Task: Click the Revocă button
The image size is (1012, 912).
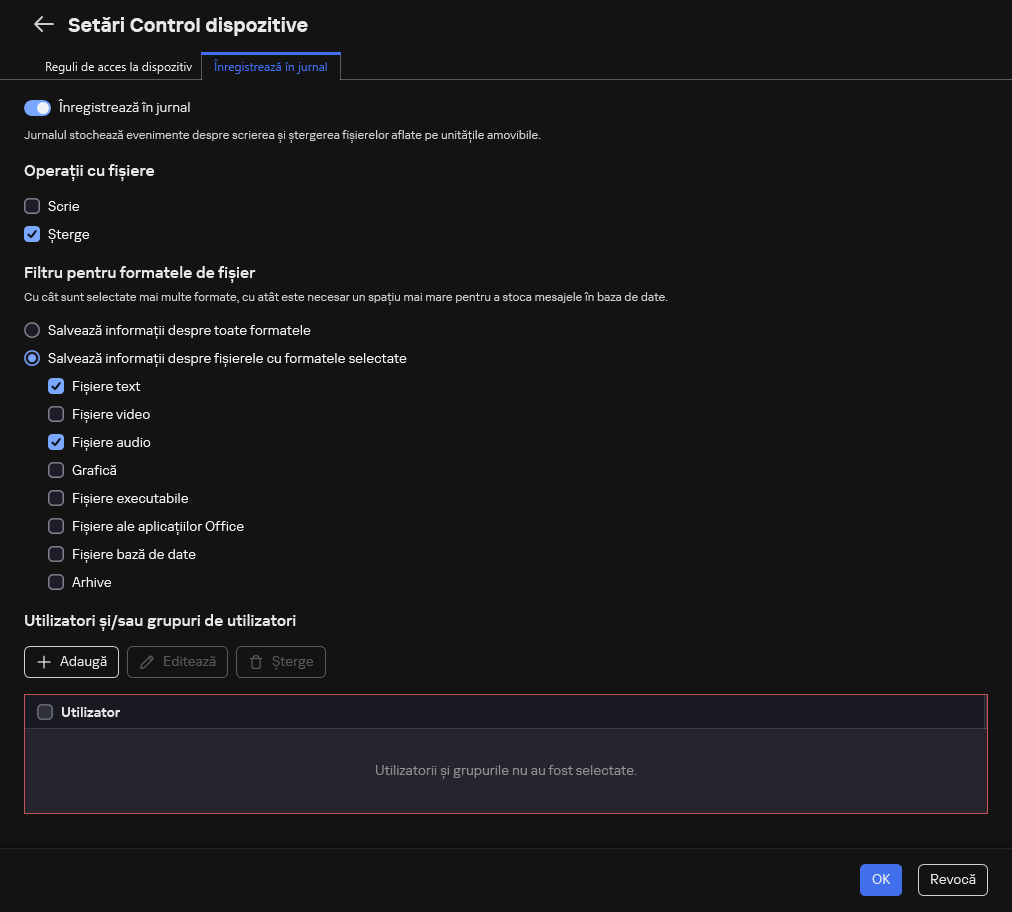Action: pyautogui.click(x=952, y=880)
